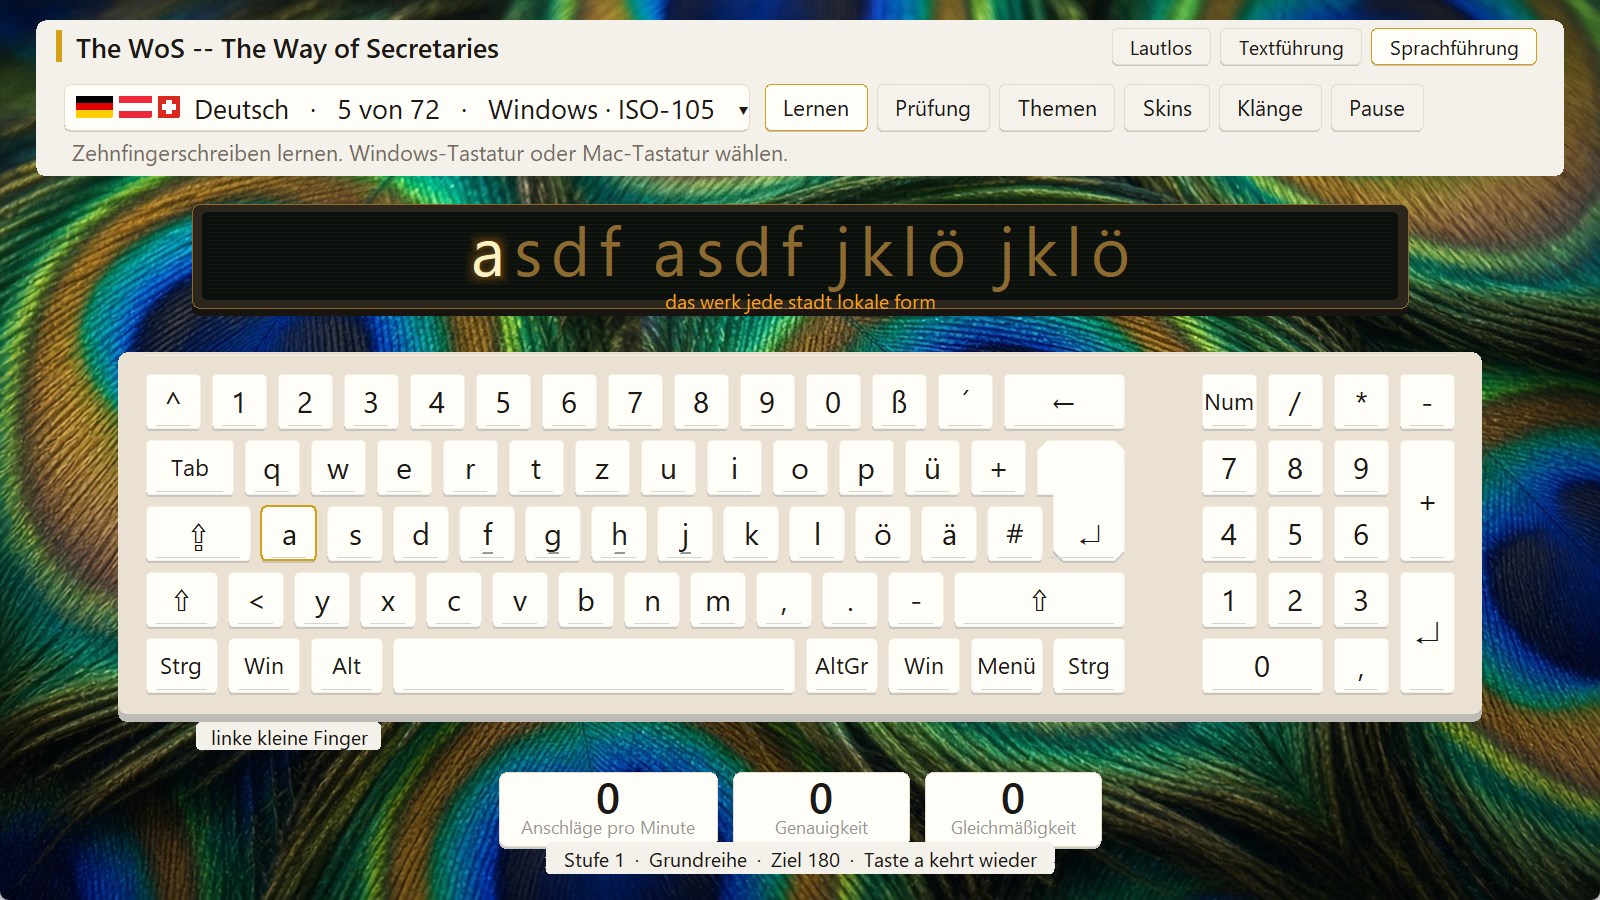Click the 'Stufe 1 · Grundreihe' status line
Image resolution: width=1600 pixels, height=900 pixels.
pos(800,860)
